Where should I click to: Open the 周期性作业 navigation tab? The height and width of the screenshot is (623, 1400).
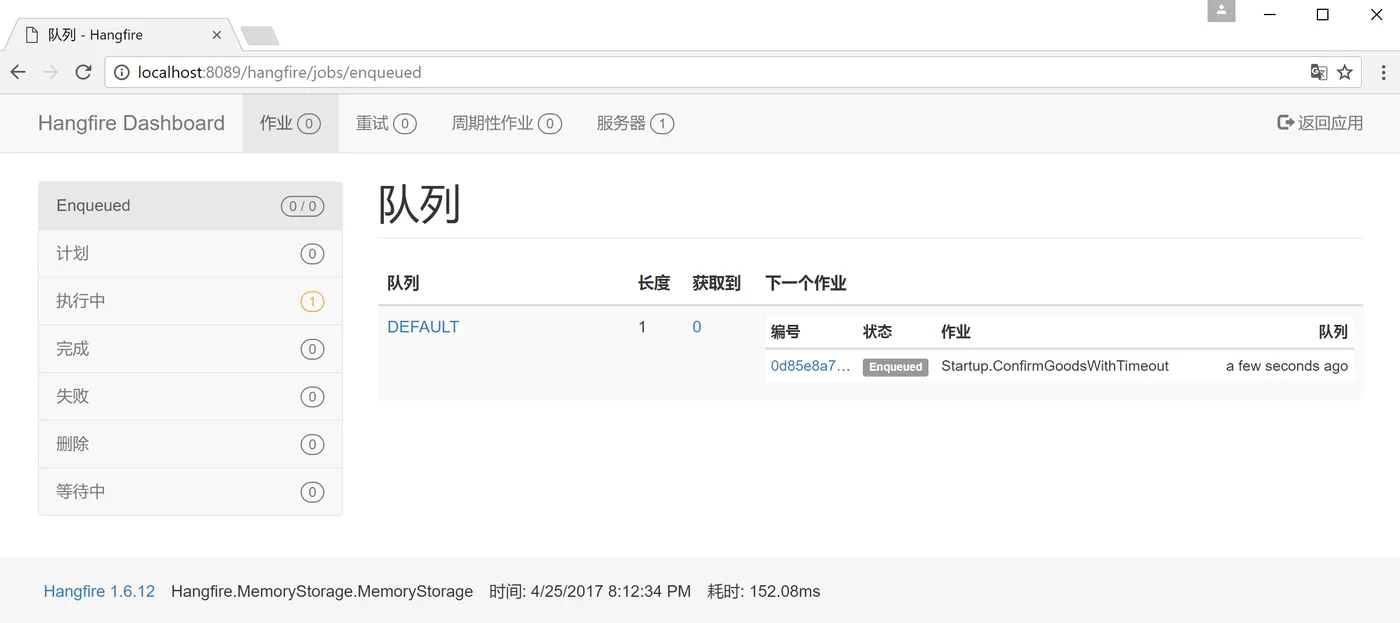(x=506, y=123)
